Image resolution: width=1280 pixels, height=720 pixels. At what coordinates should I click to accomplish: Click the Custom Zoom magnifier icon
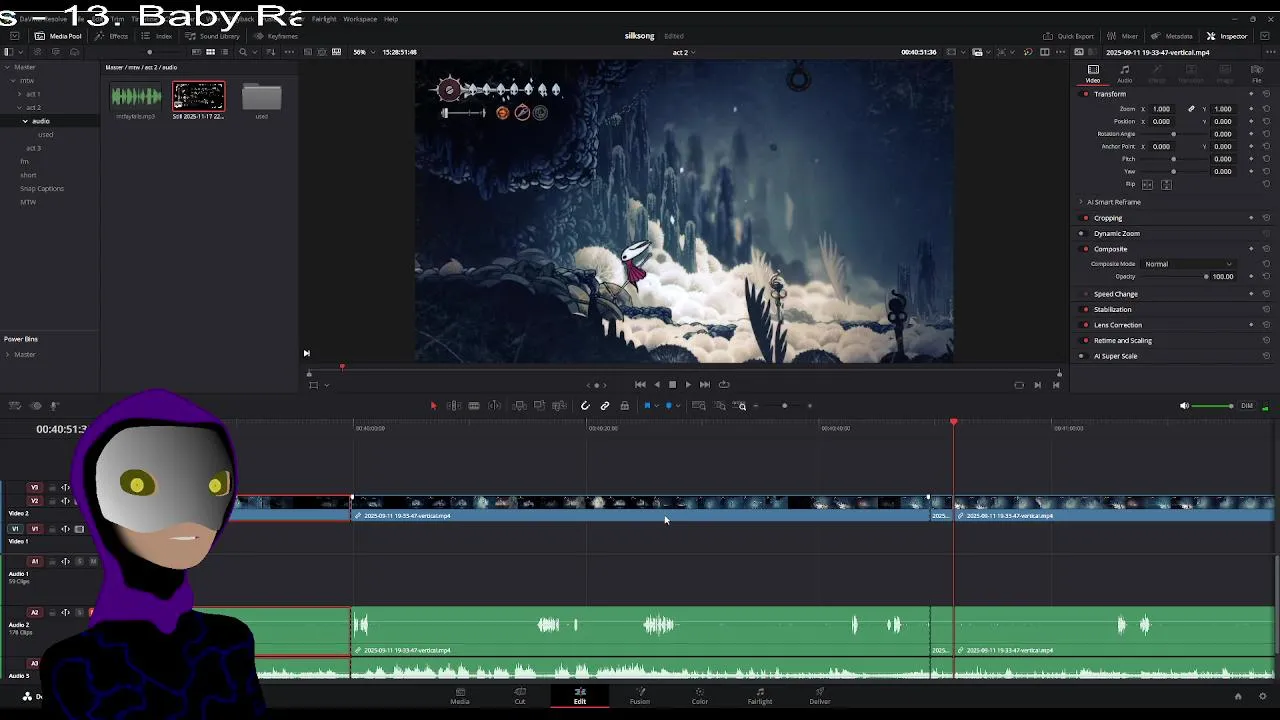click(741, 406)
